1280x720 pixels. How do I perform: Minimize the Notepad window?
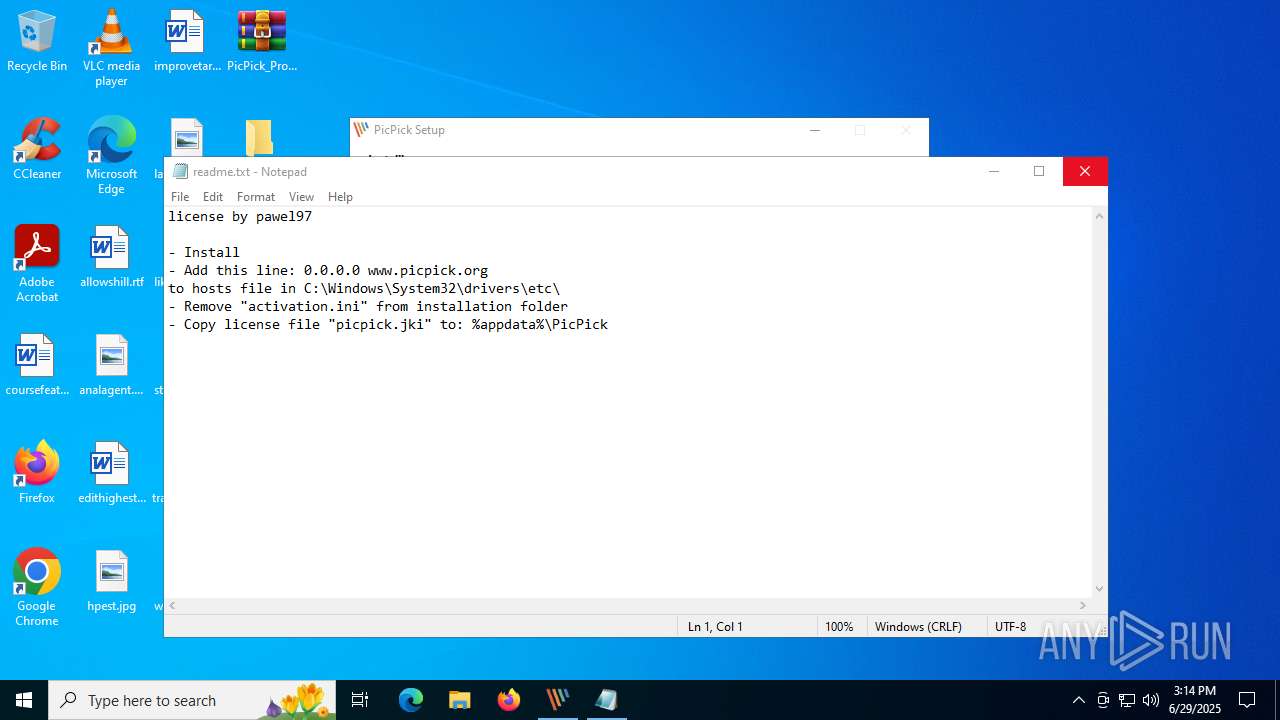point(993,171)
